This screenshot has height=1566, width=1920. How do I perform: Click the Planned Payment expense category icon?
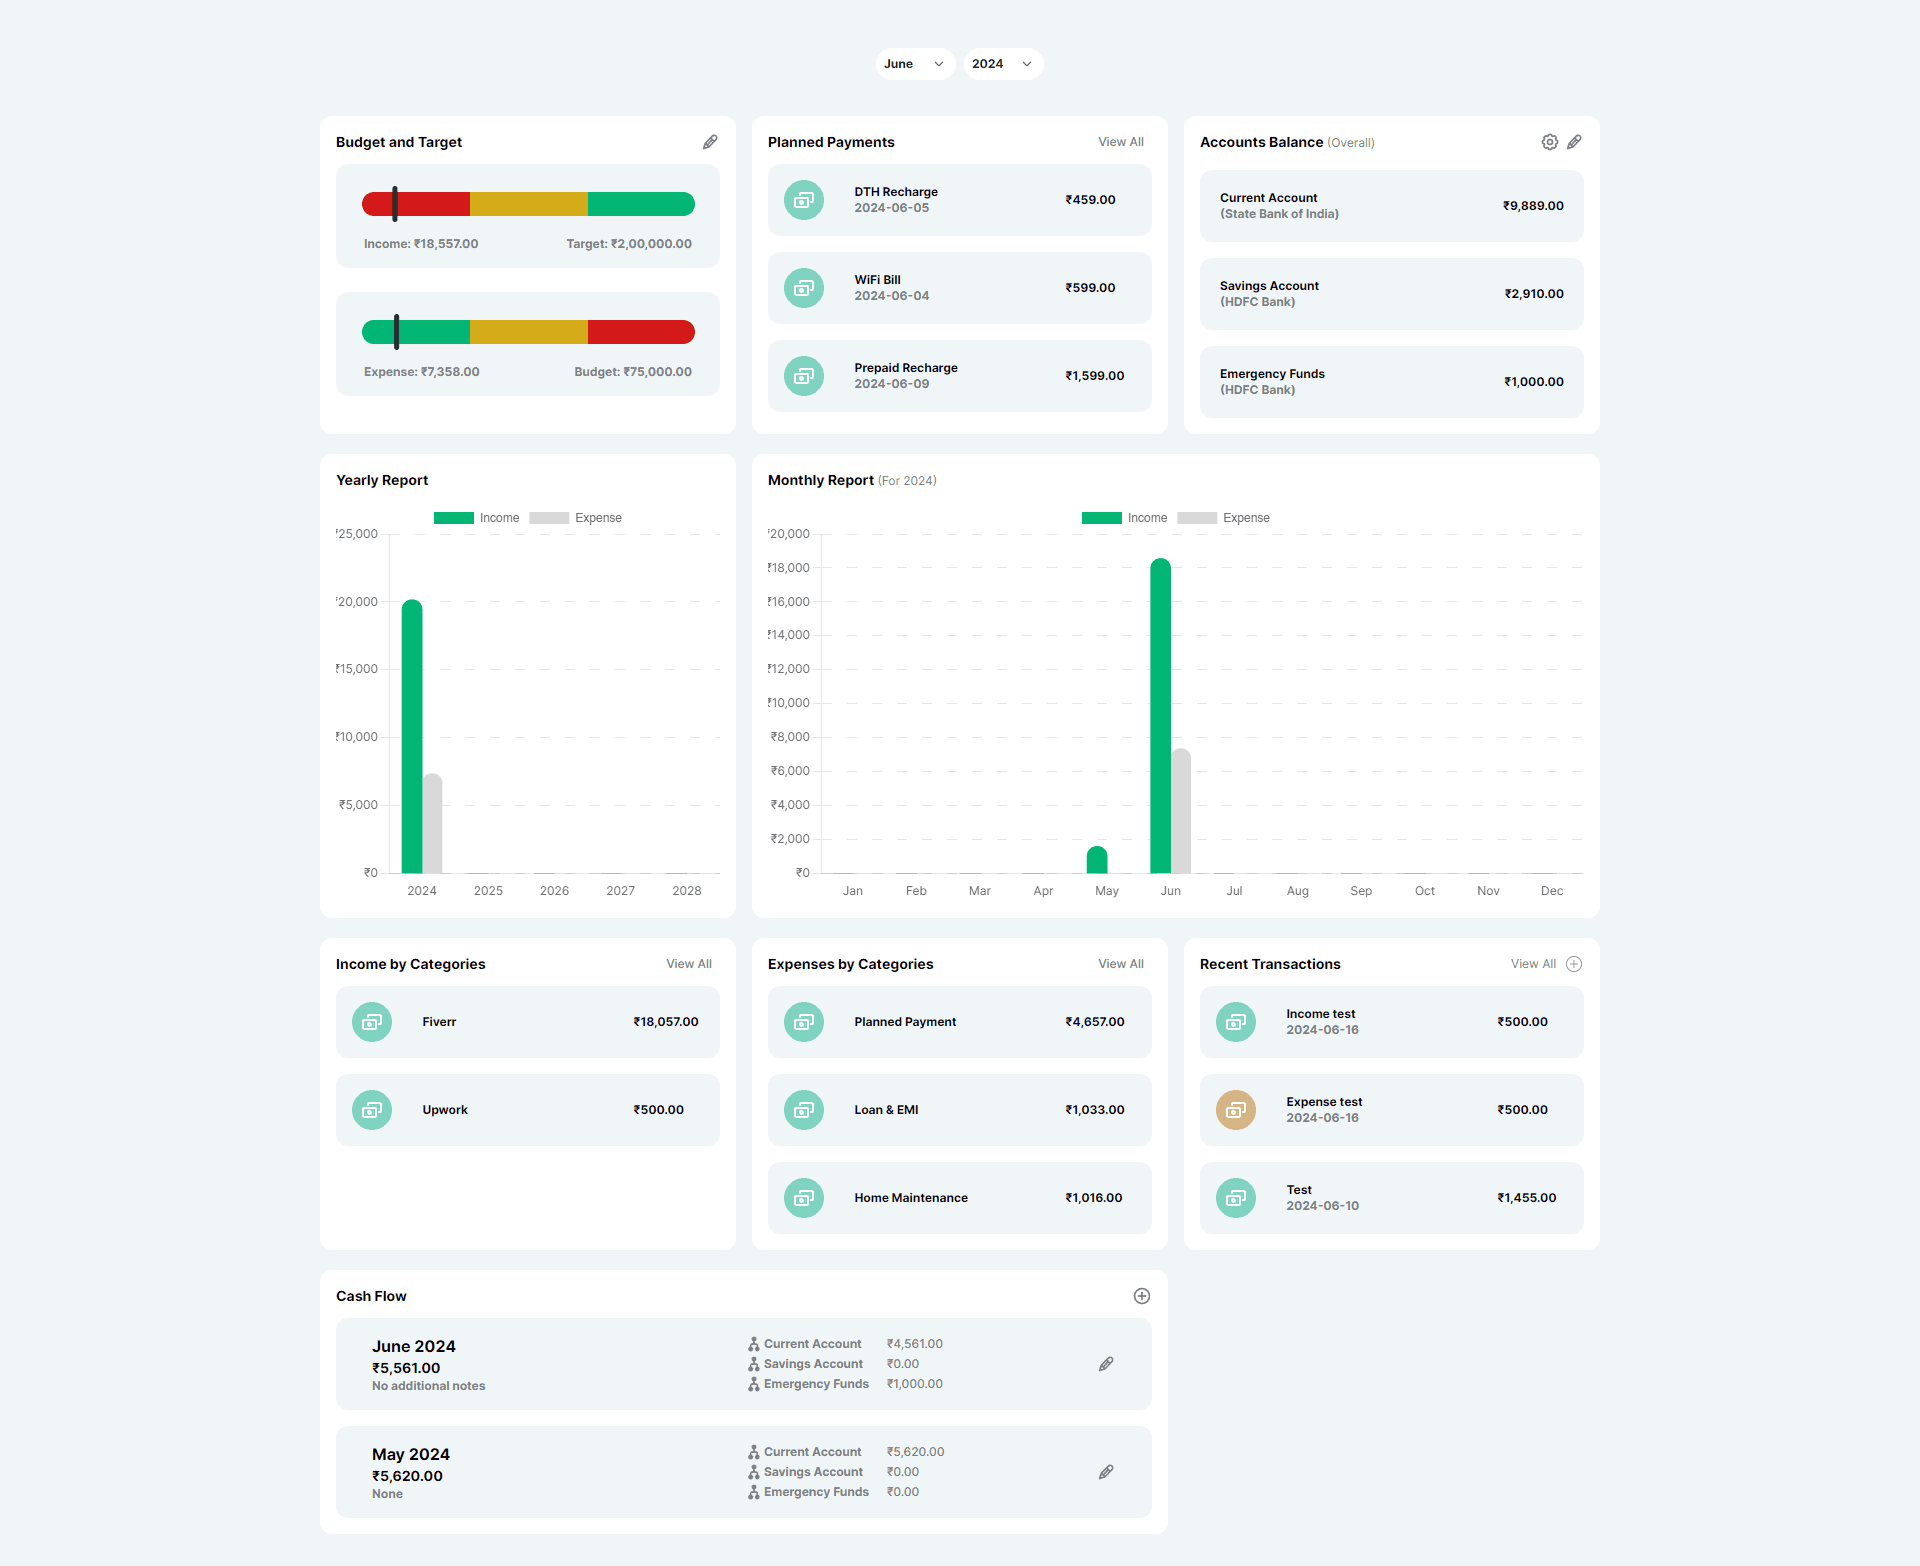point(804,1021)
